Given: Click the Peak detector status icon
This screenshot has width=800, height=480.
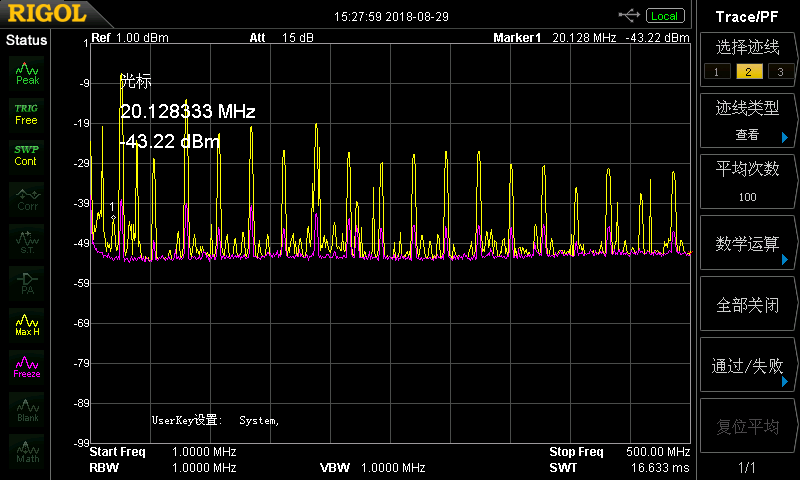Looking at the screenshot, I should point(27,72).
